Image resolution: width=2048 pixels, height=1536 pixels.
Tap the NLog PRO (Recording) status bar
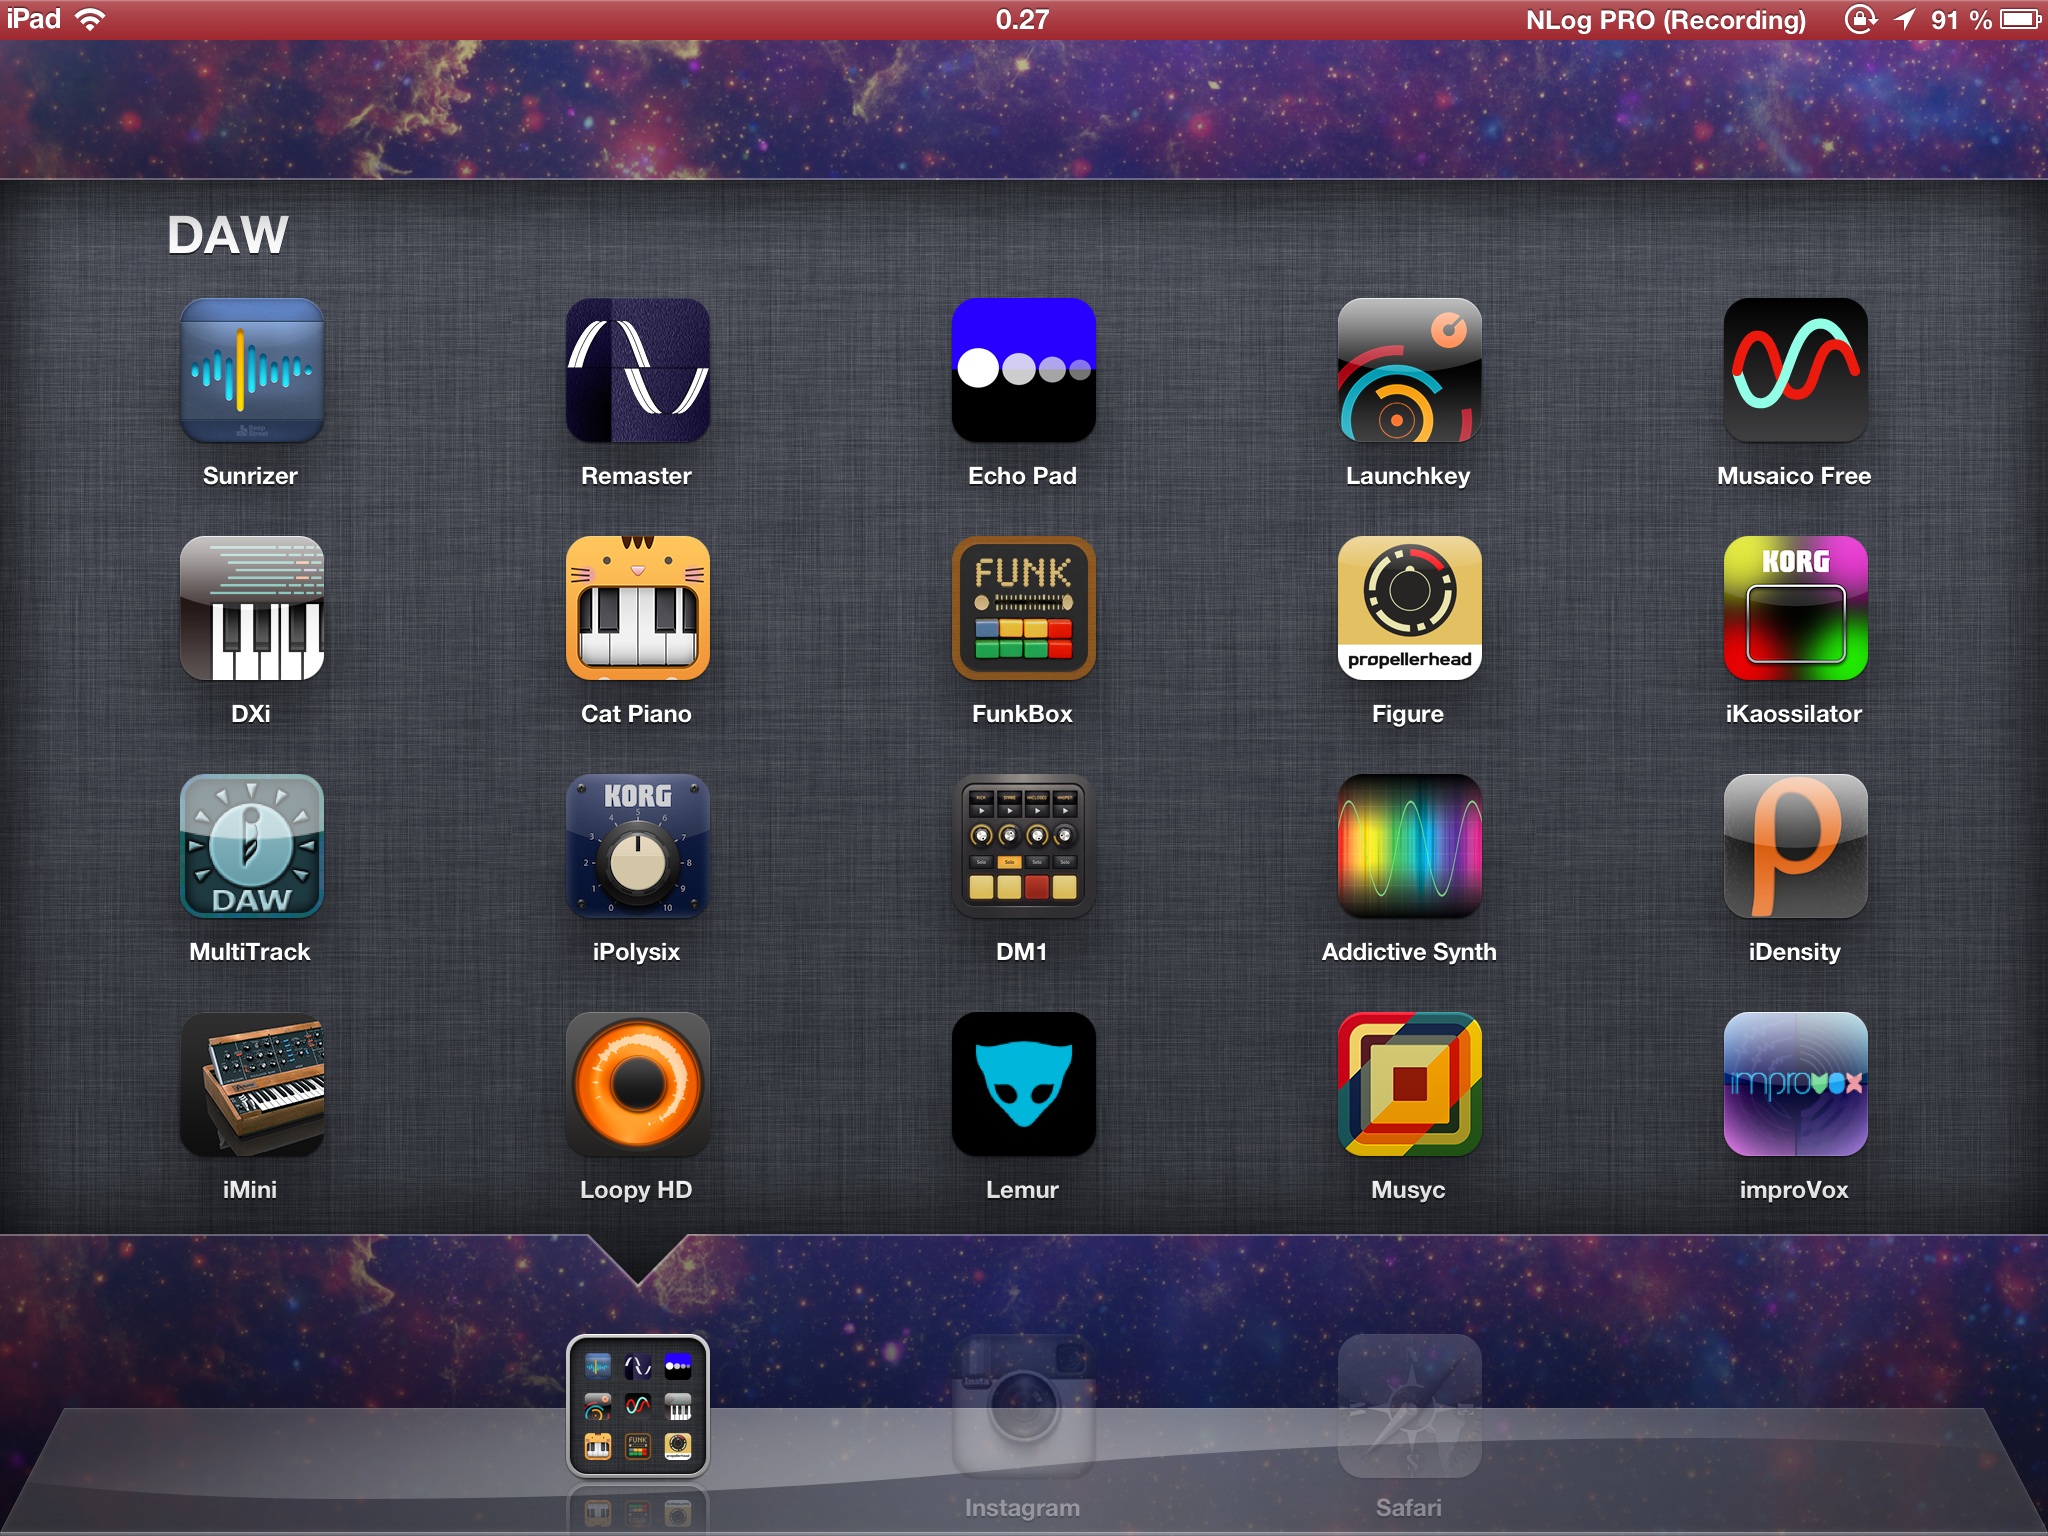[1665, 20]
